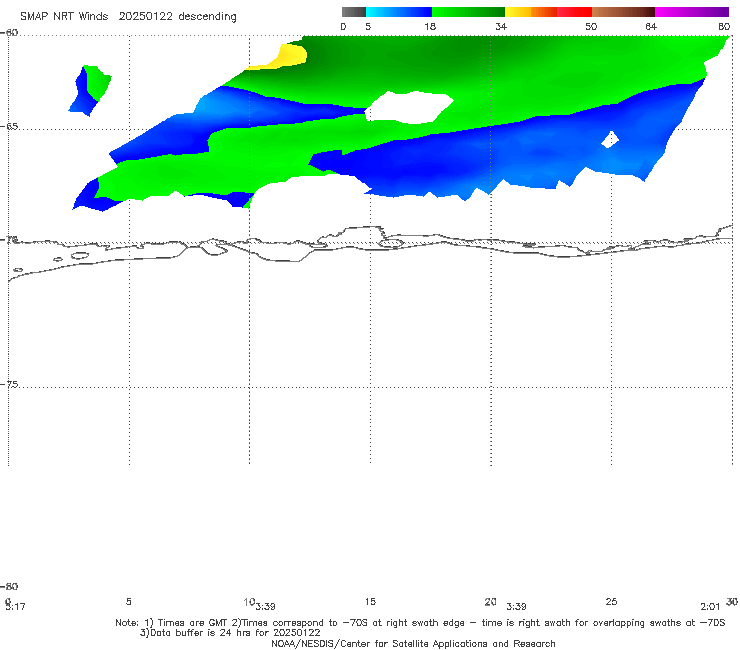Click the latitude label '-65'
The width and height of the screenshot is (740, 650).
(9, 127)
